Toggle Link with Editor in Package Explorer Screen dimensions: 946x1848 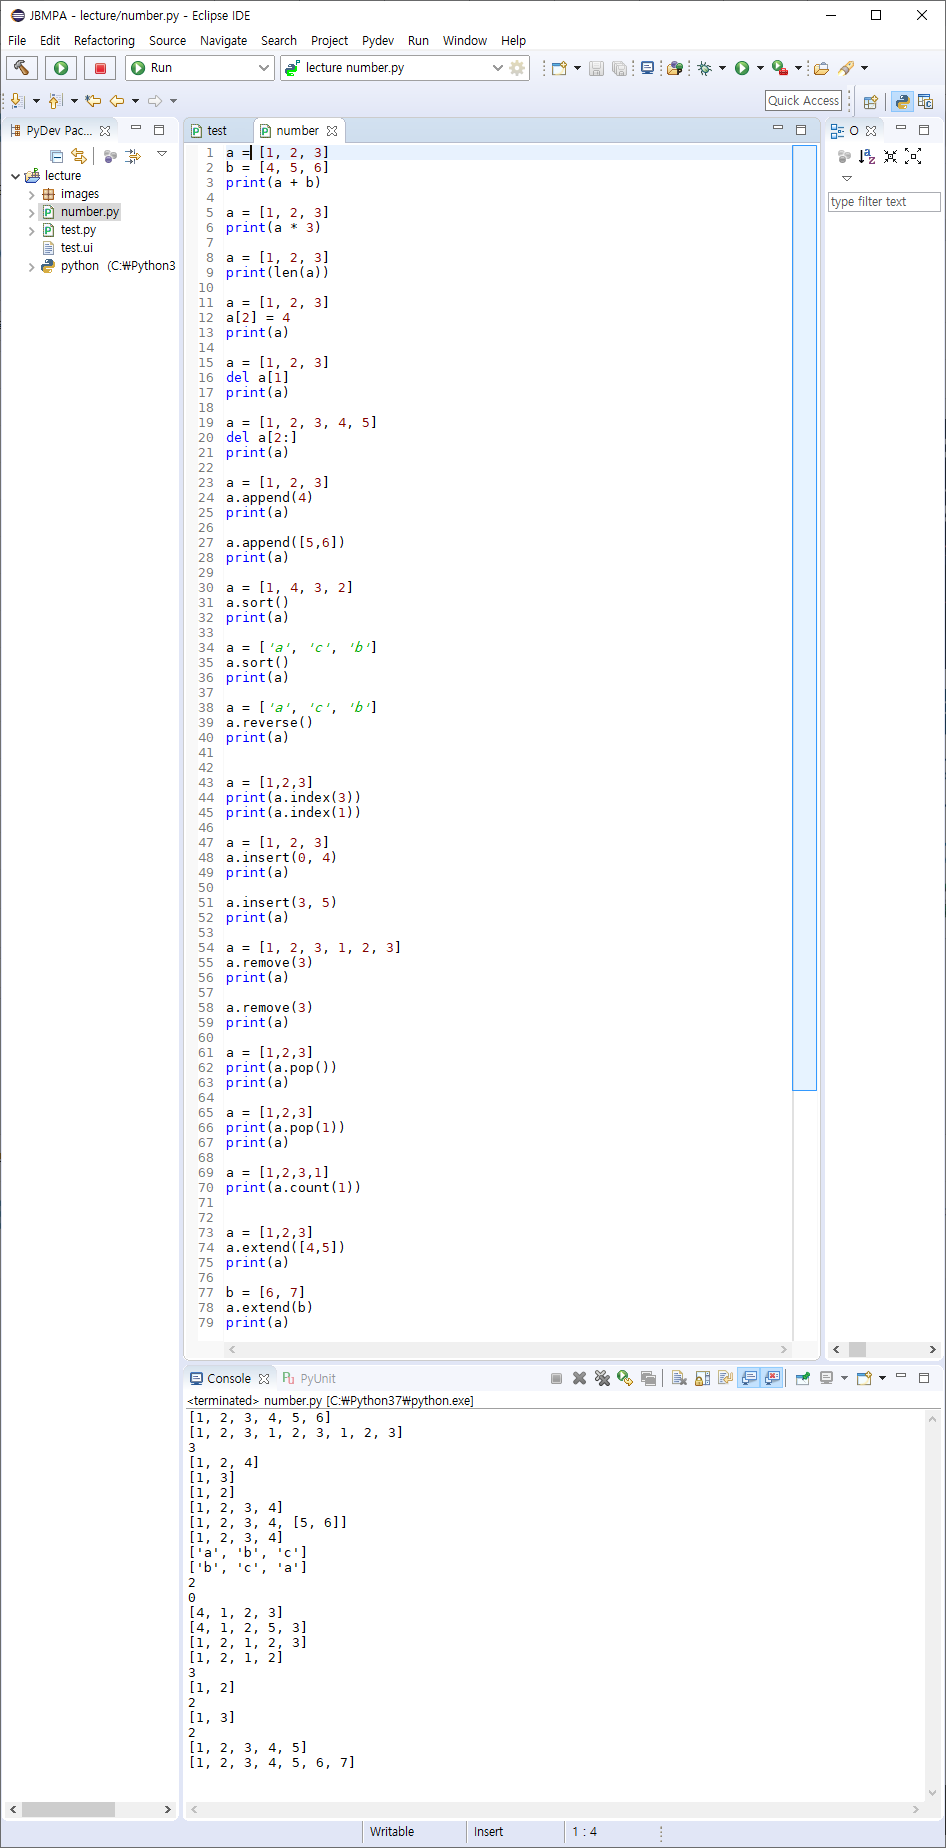79,156
